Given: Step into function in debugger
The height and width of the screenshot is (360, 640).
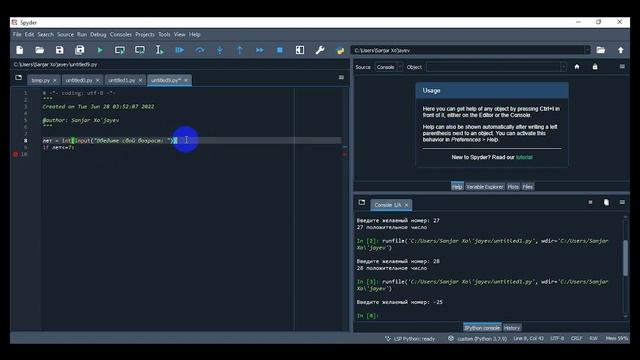Looking at the screenshot, I should tap(220, 50).
